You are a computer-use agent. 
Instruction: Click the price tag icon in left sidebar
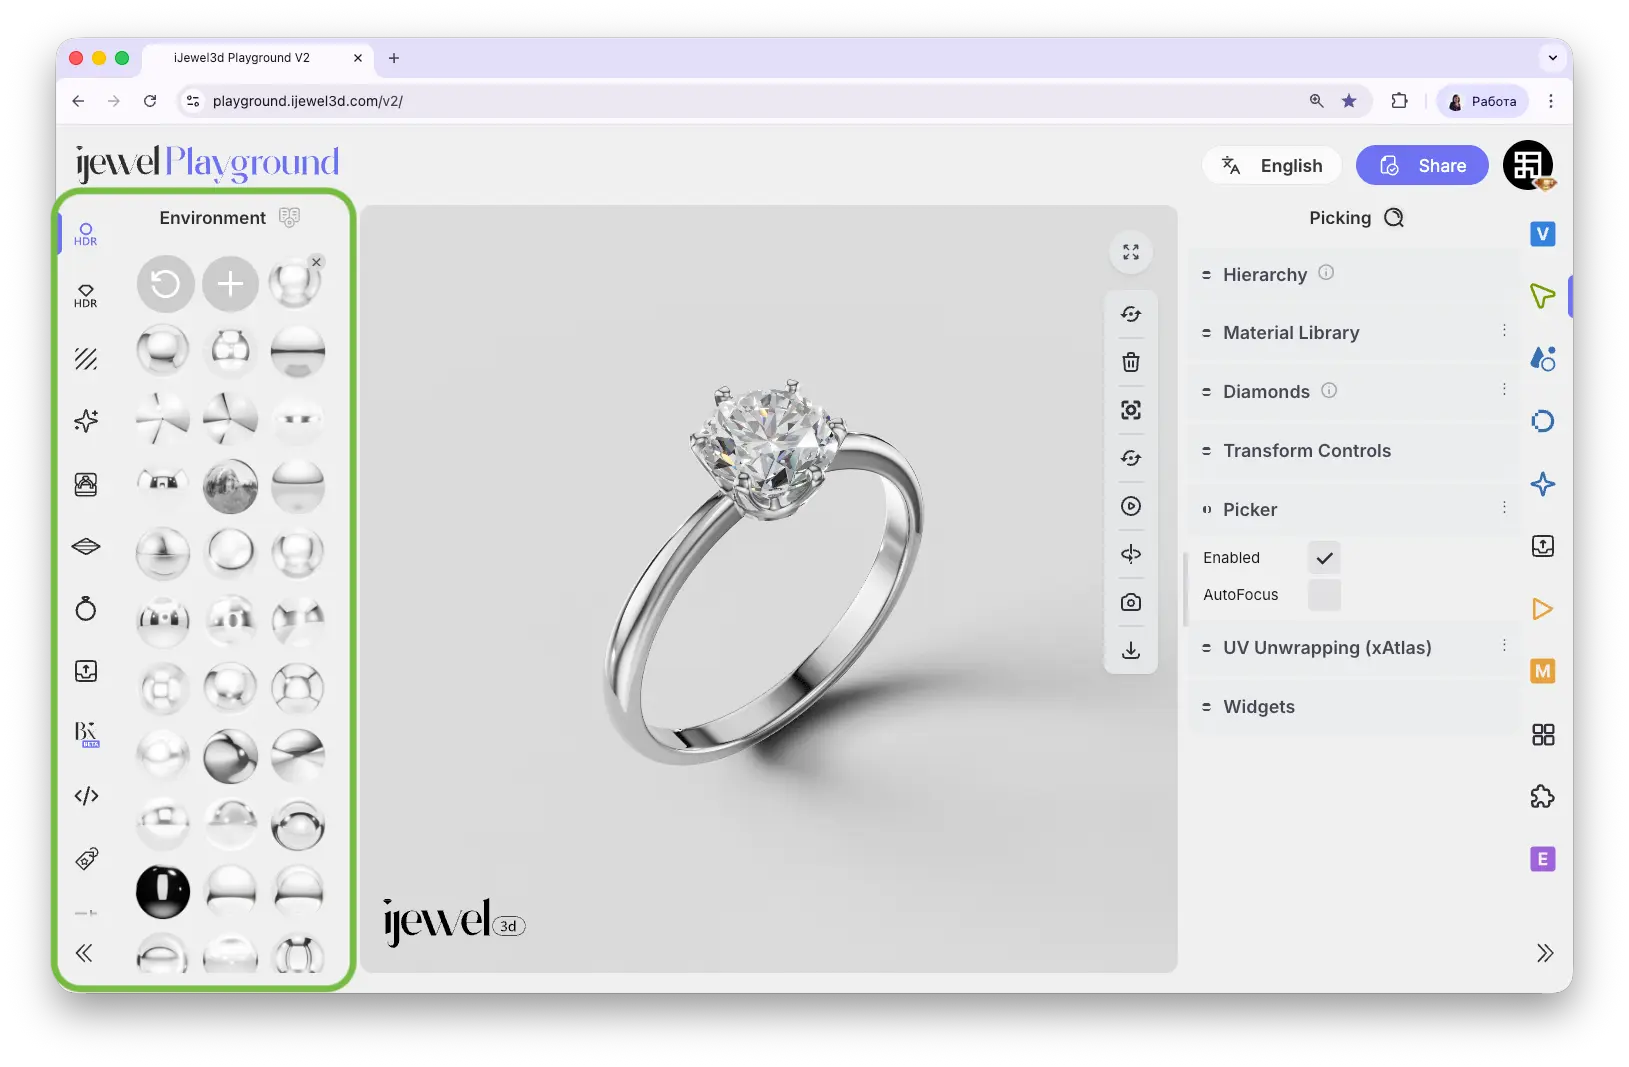[x=86, y=858]
